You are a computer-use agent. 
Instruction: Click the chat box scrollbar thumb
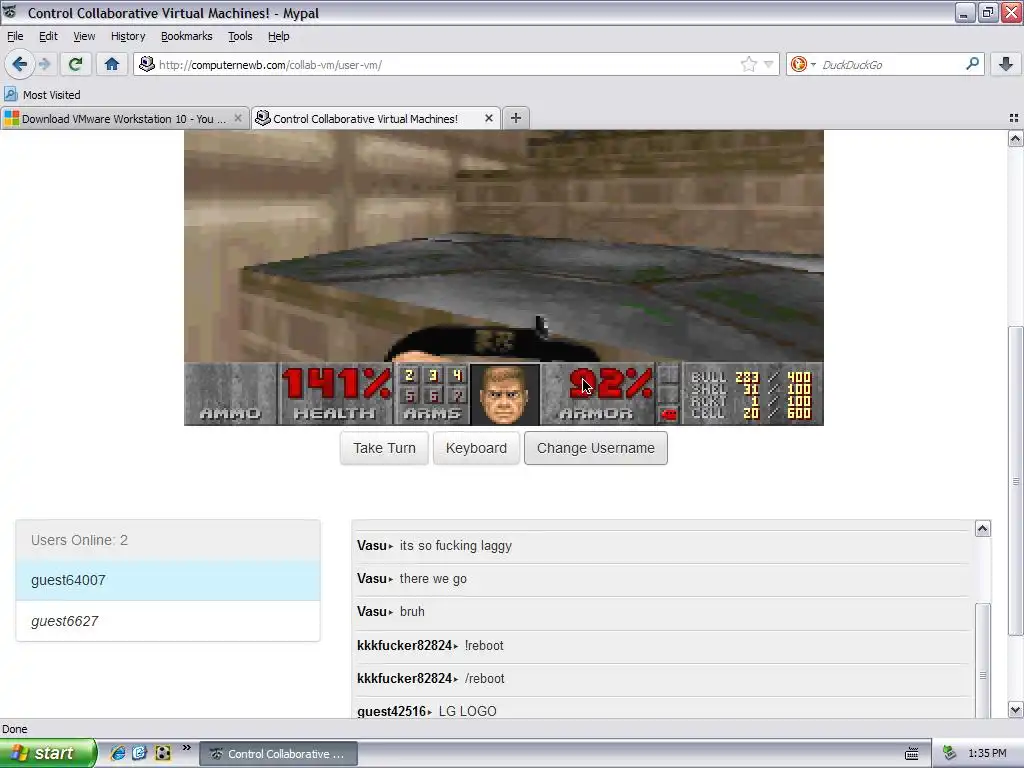[x=982, y=660]
